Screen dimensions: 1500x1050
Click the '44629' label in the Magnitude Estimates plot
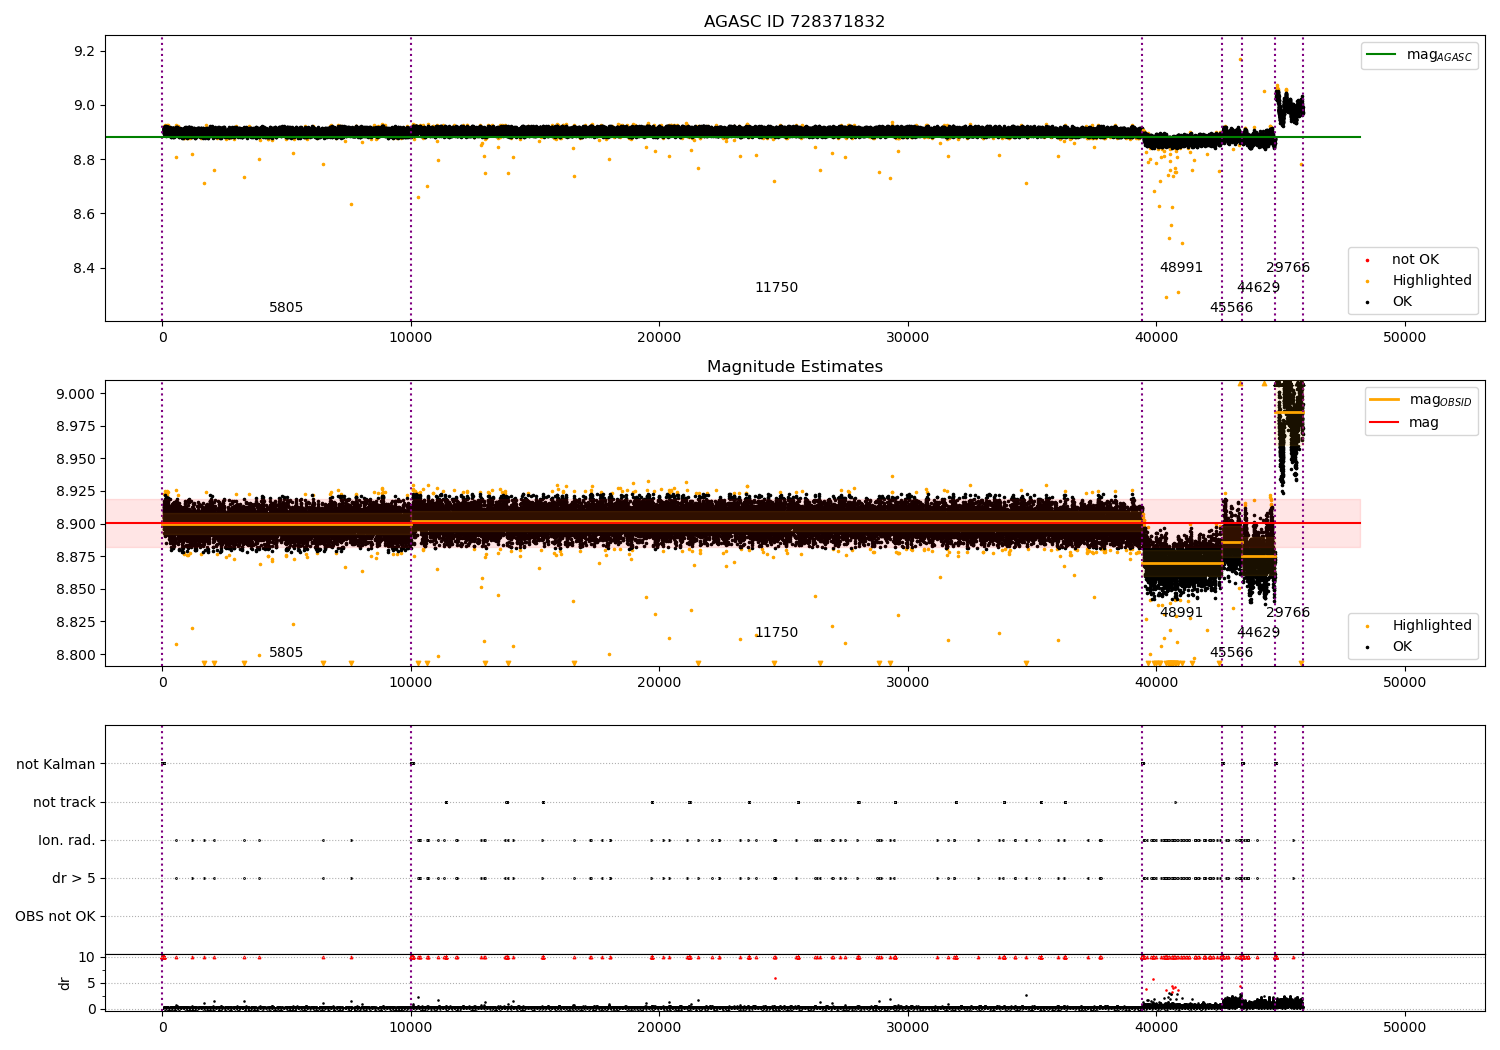[1258, 633]
